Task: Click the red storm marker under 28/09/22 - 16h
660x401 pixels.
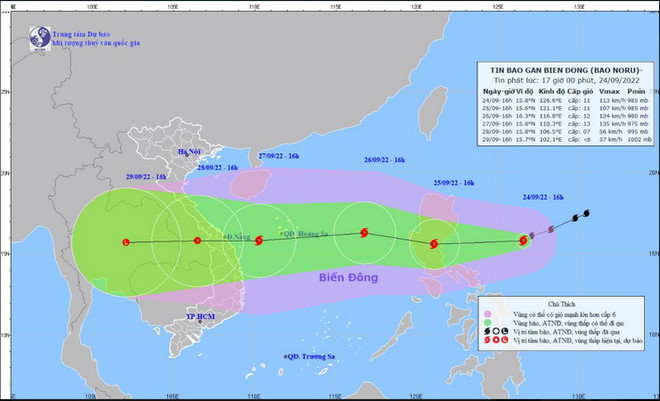Action: [x=197, y=240]
